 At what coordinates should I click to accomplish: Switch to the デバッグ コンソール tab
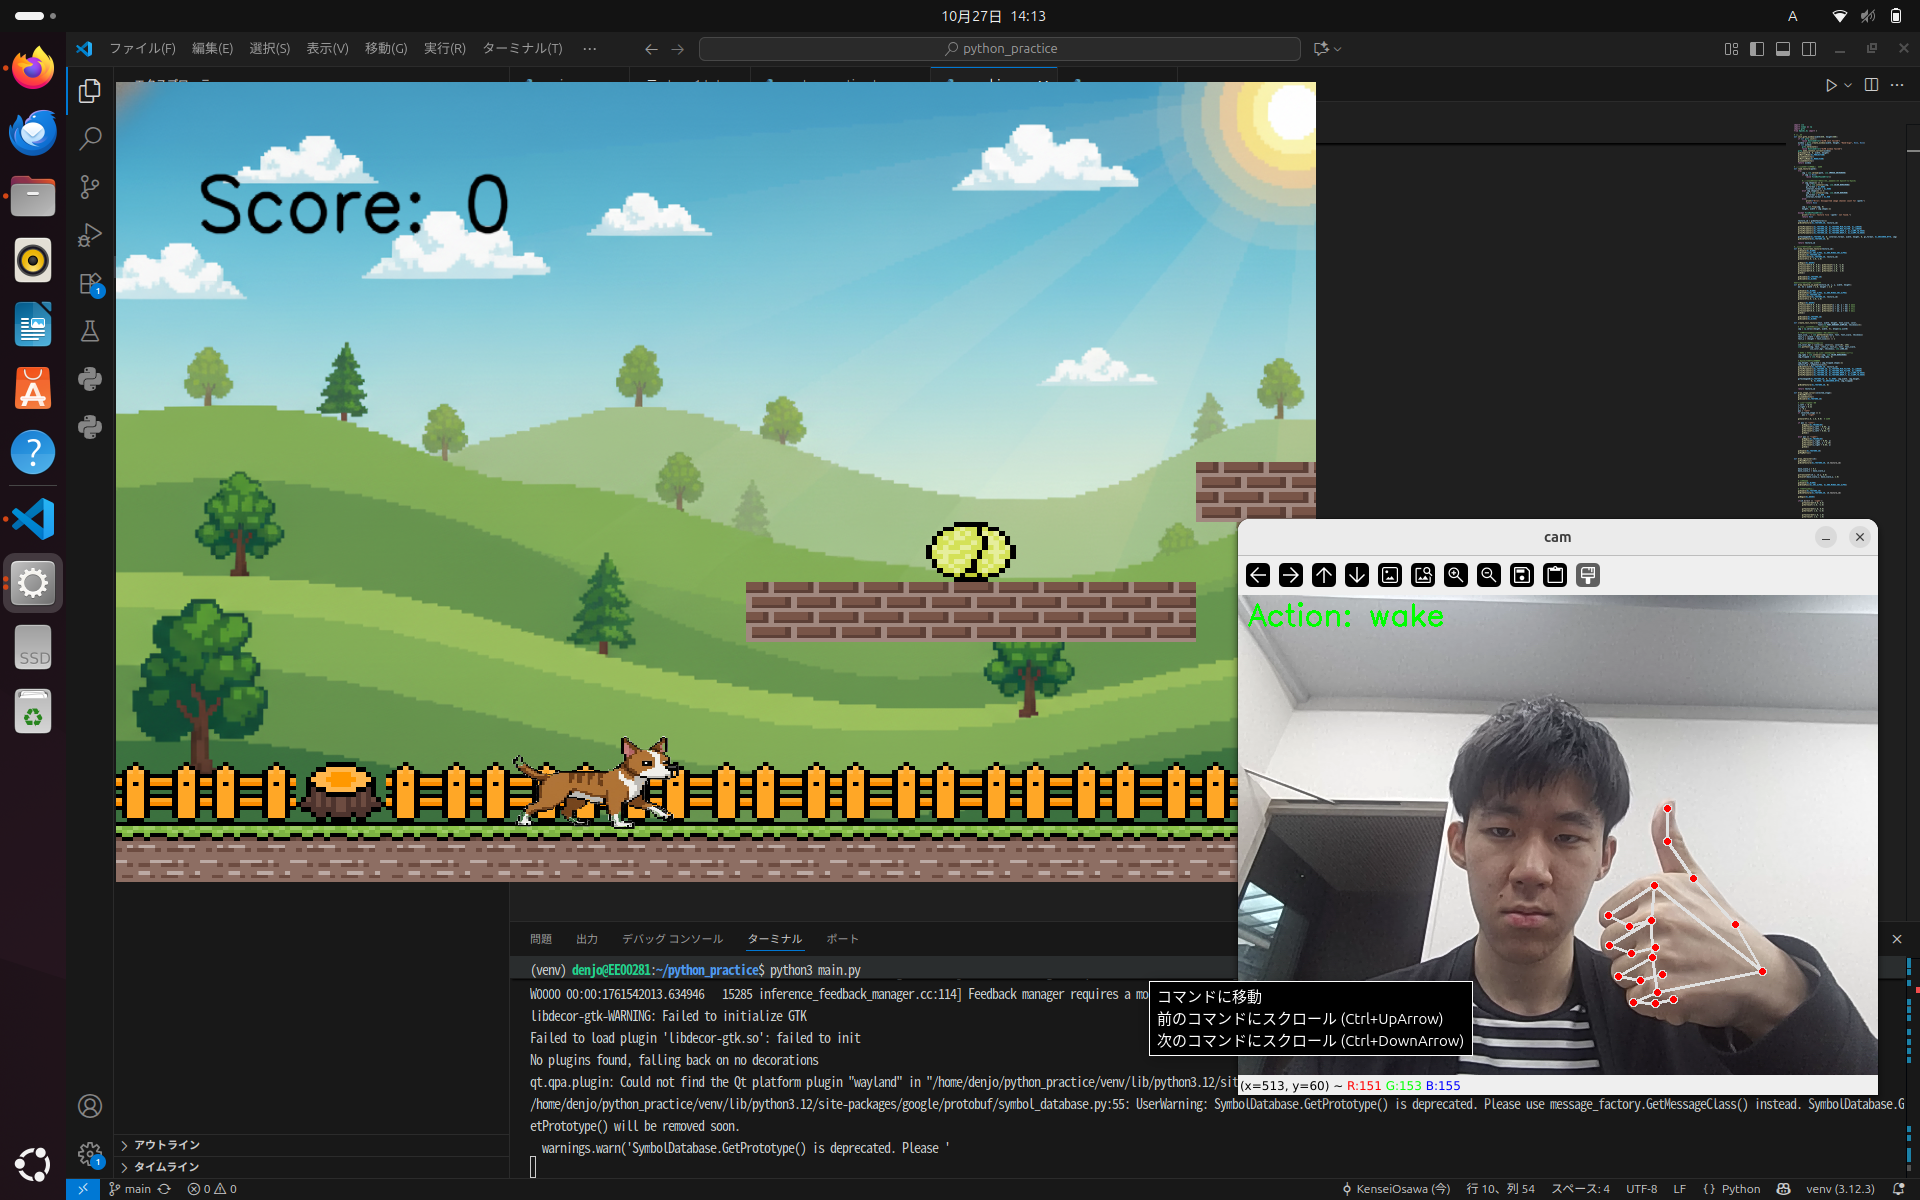672,939
